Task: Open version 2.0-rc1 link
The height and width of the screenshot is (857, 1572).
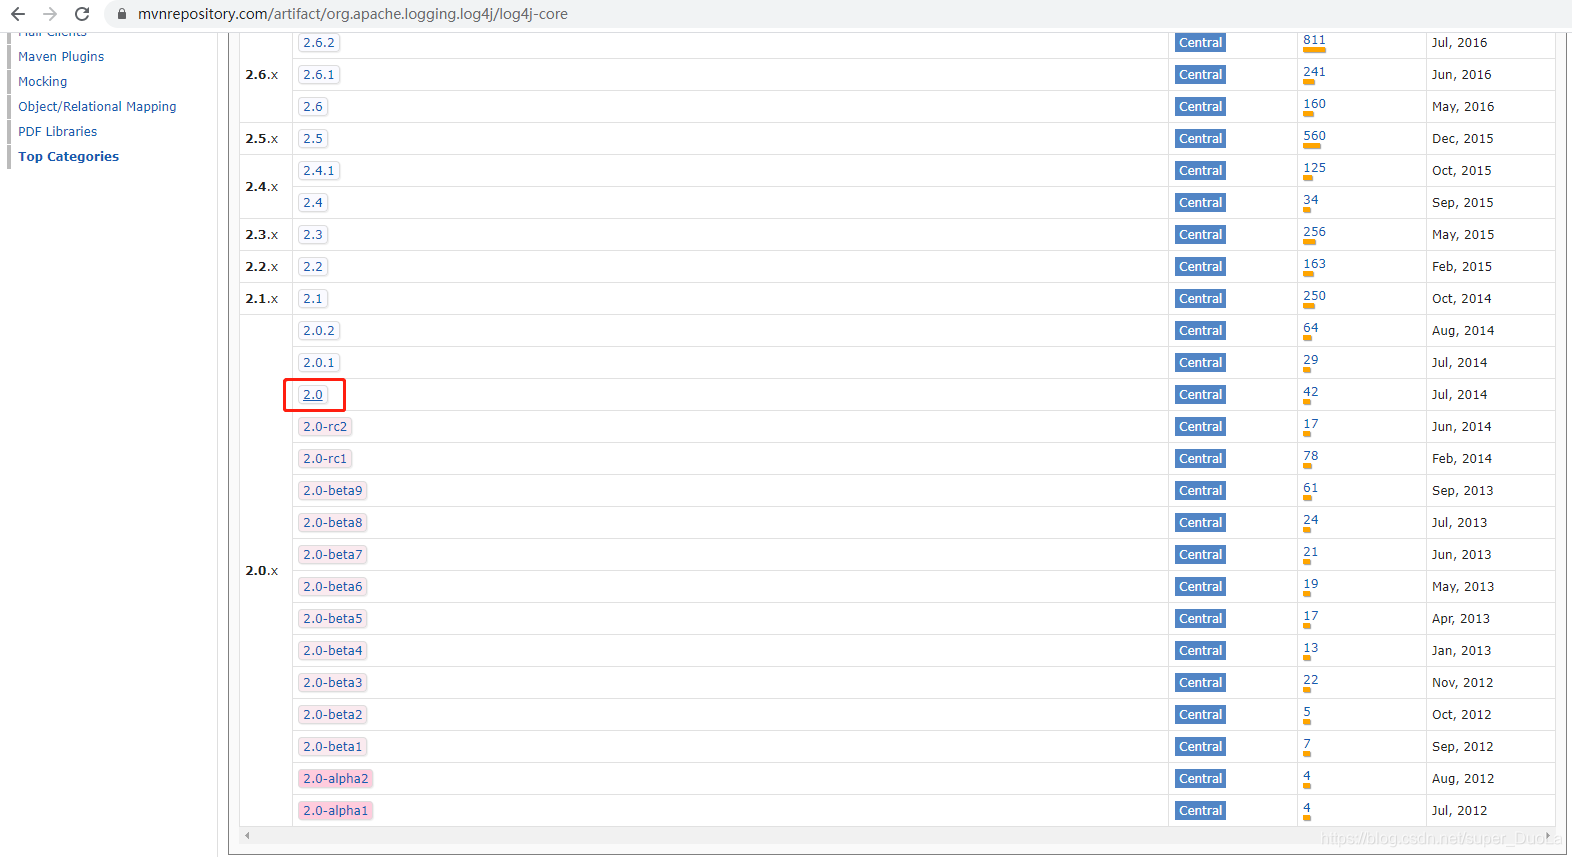Action: (x=325, y=459)
